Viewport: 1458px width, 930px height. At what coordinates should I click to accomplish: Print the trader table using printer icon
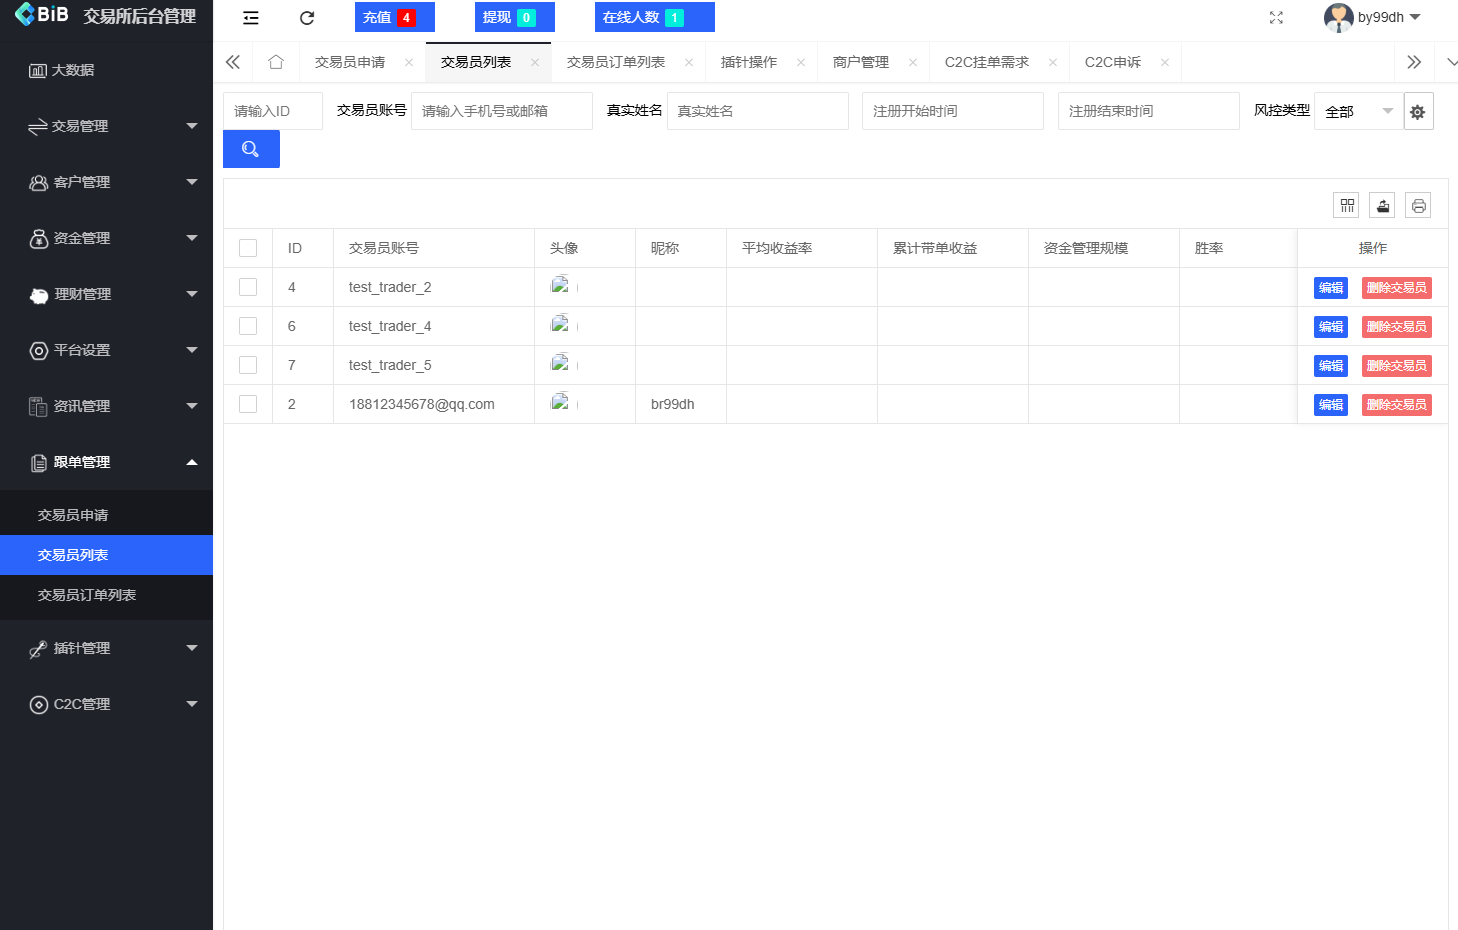[1418, 204]
